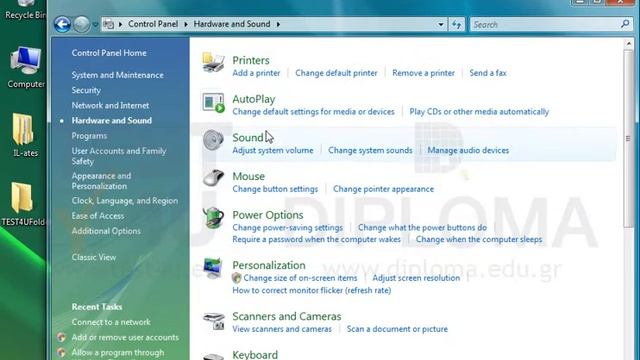Expand the arrow after Control Panel breadcrumb
This screenshot has height=360, width=640.
[186, 24]
